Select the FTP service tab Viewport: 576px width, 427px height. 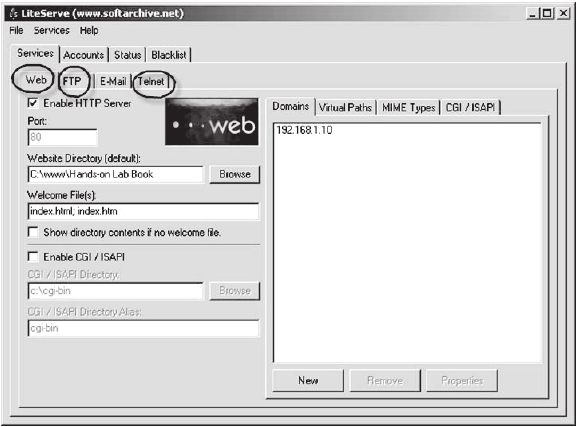pos(72,81)
